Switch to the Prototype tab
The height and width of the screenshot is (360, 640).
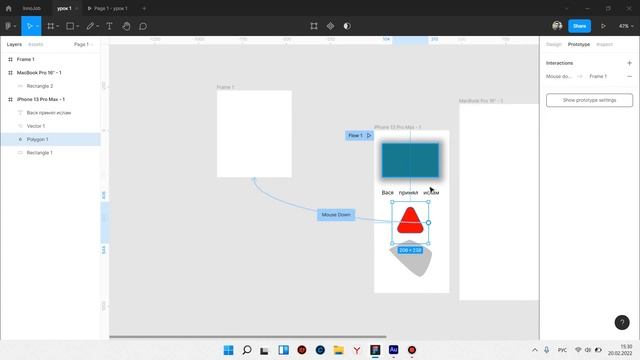[x=579, y=44]
